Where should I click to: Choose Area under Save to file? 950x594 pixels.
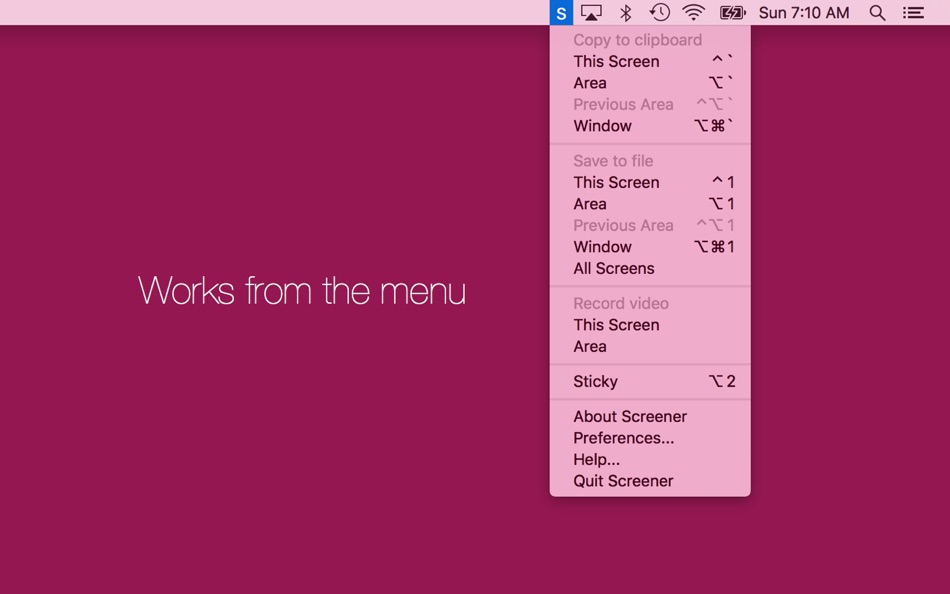(x=650, y=204)
